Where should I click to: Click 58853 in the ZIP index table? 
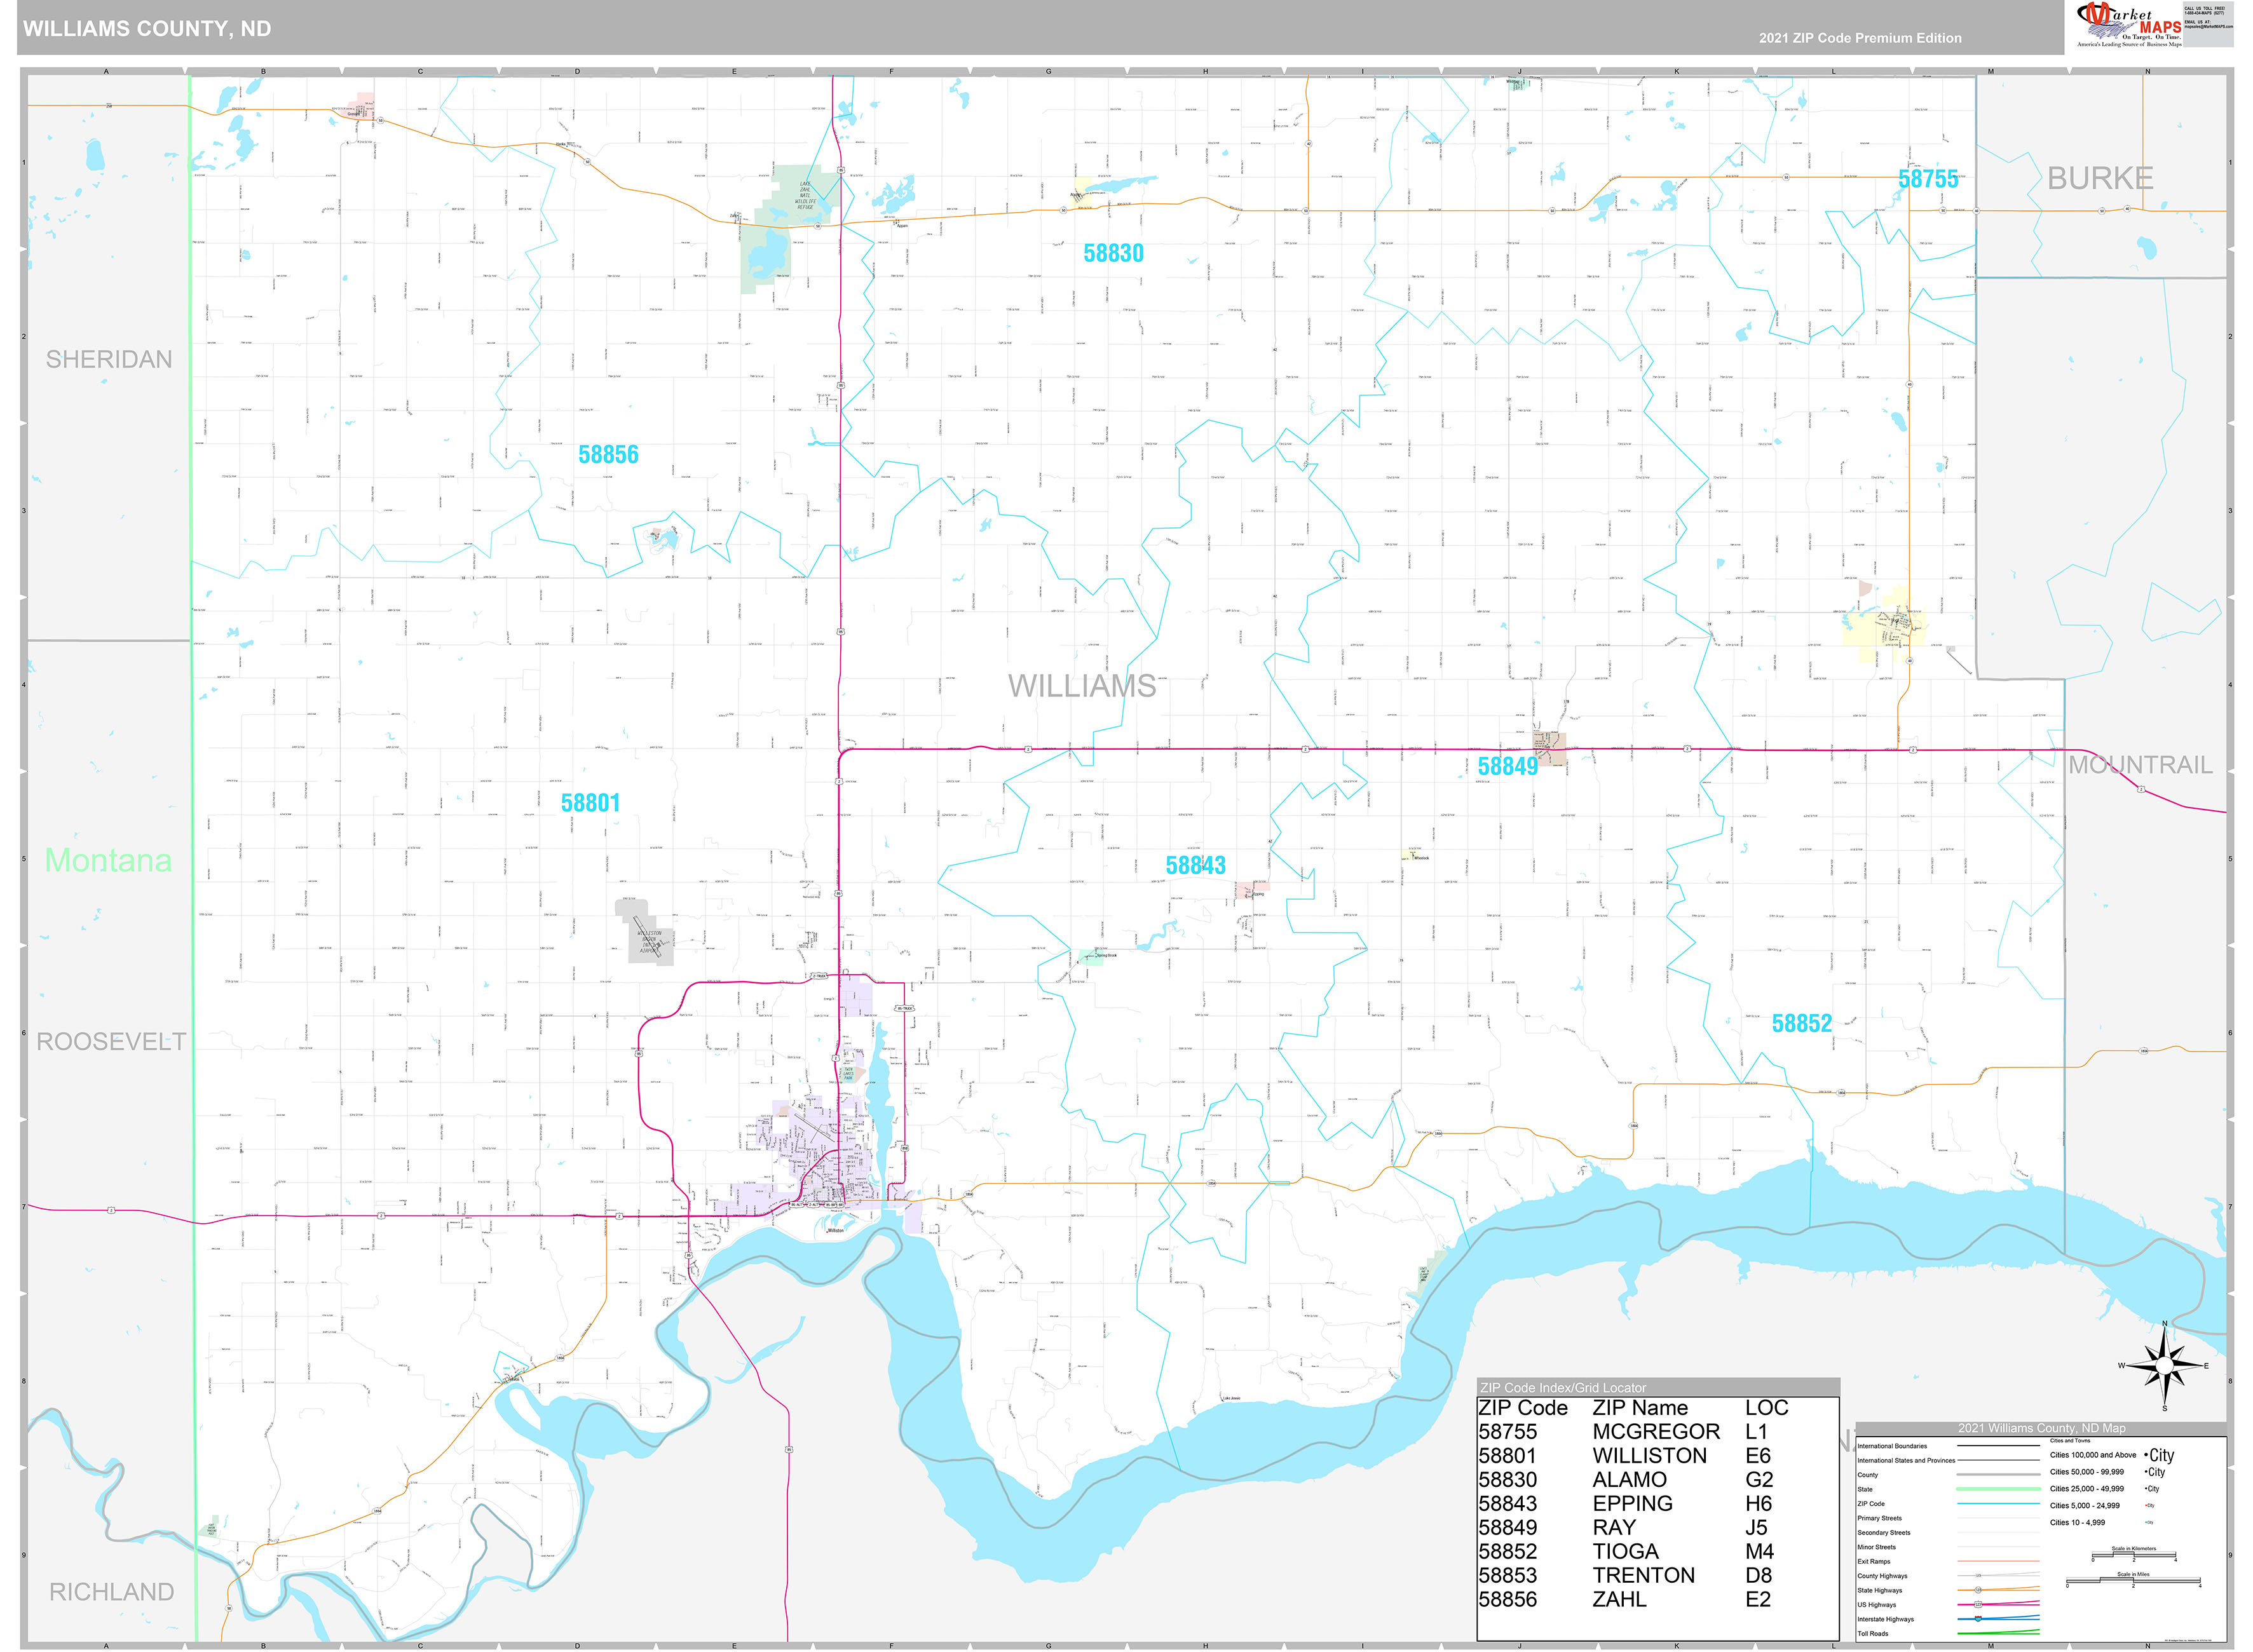[x=1507, y=1575]
